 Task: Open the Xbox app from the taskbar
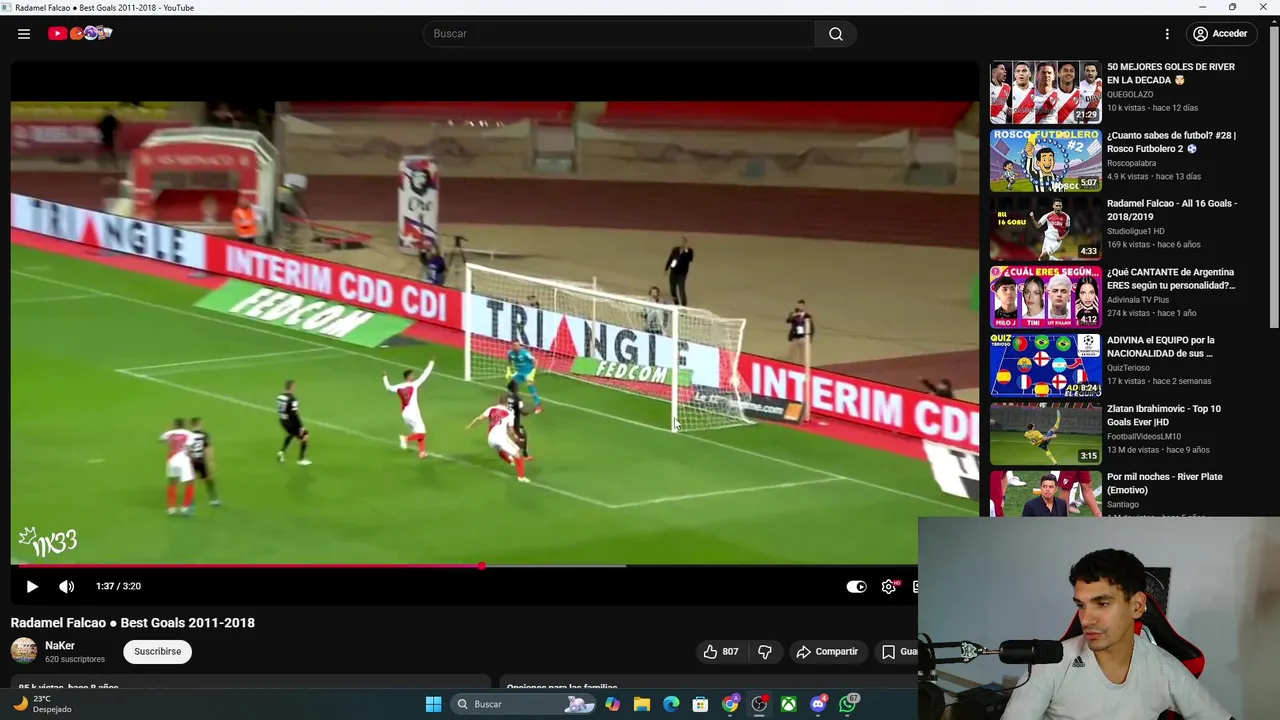(789, 705)
